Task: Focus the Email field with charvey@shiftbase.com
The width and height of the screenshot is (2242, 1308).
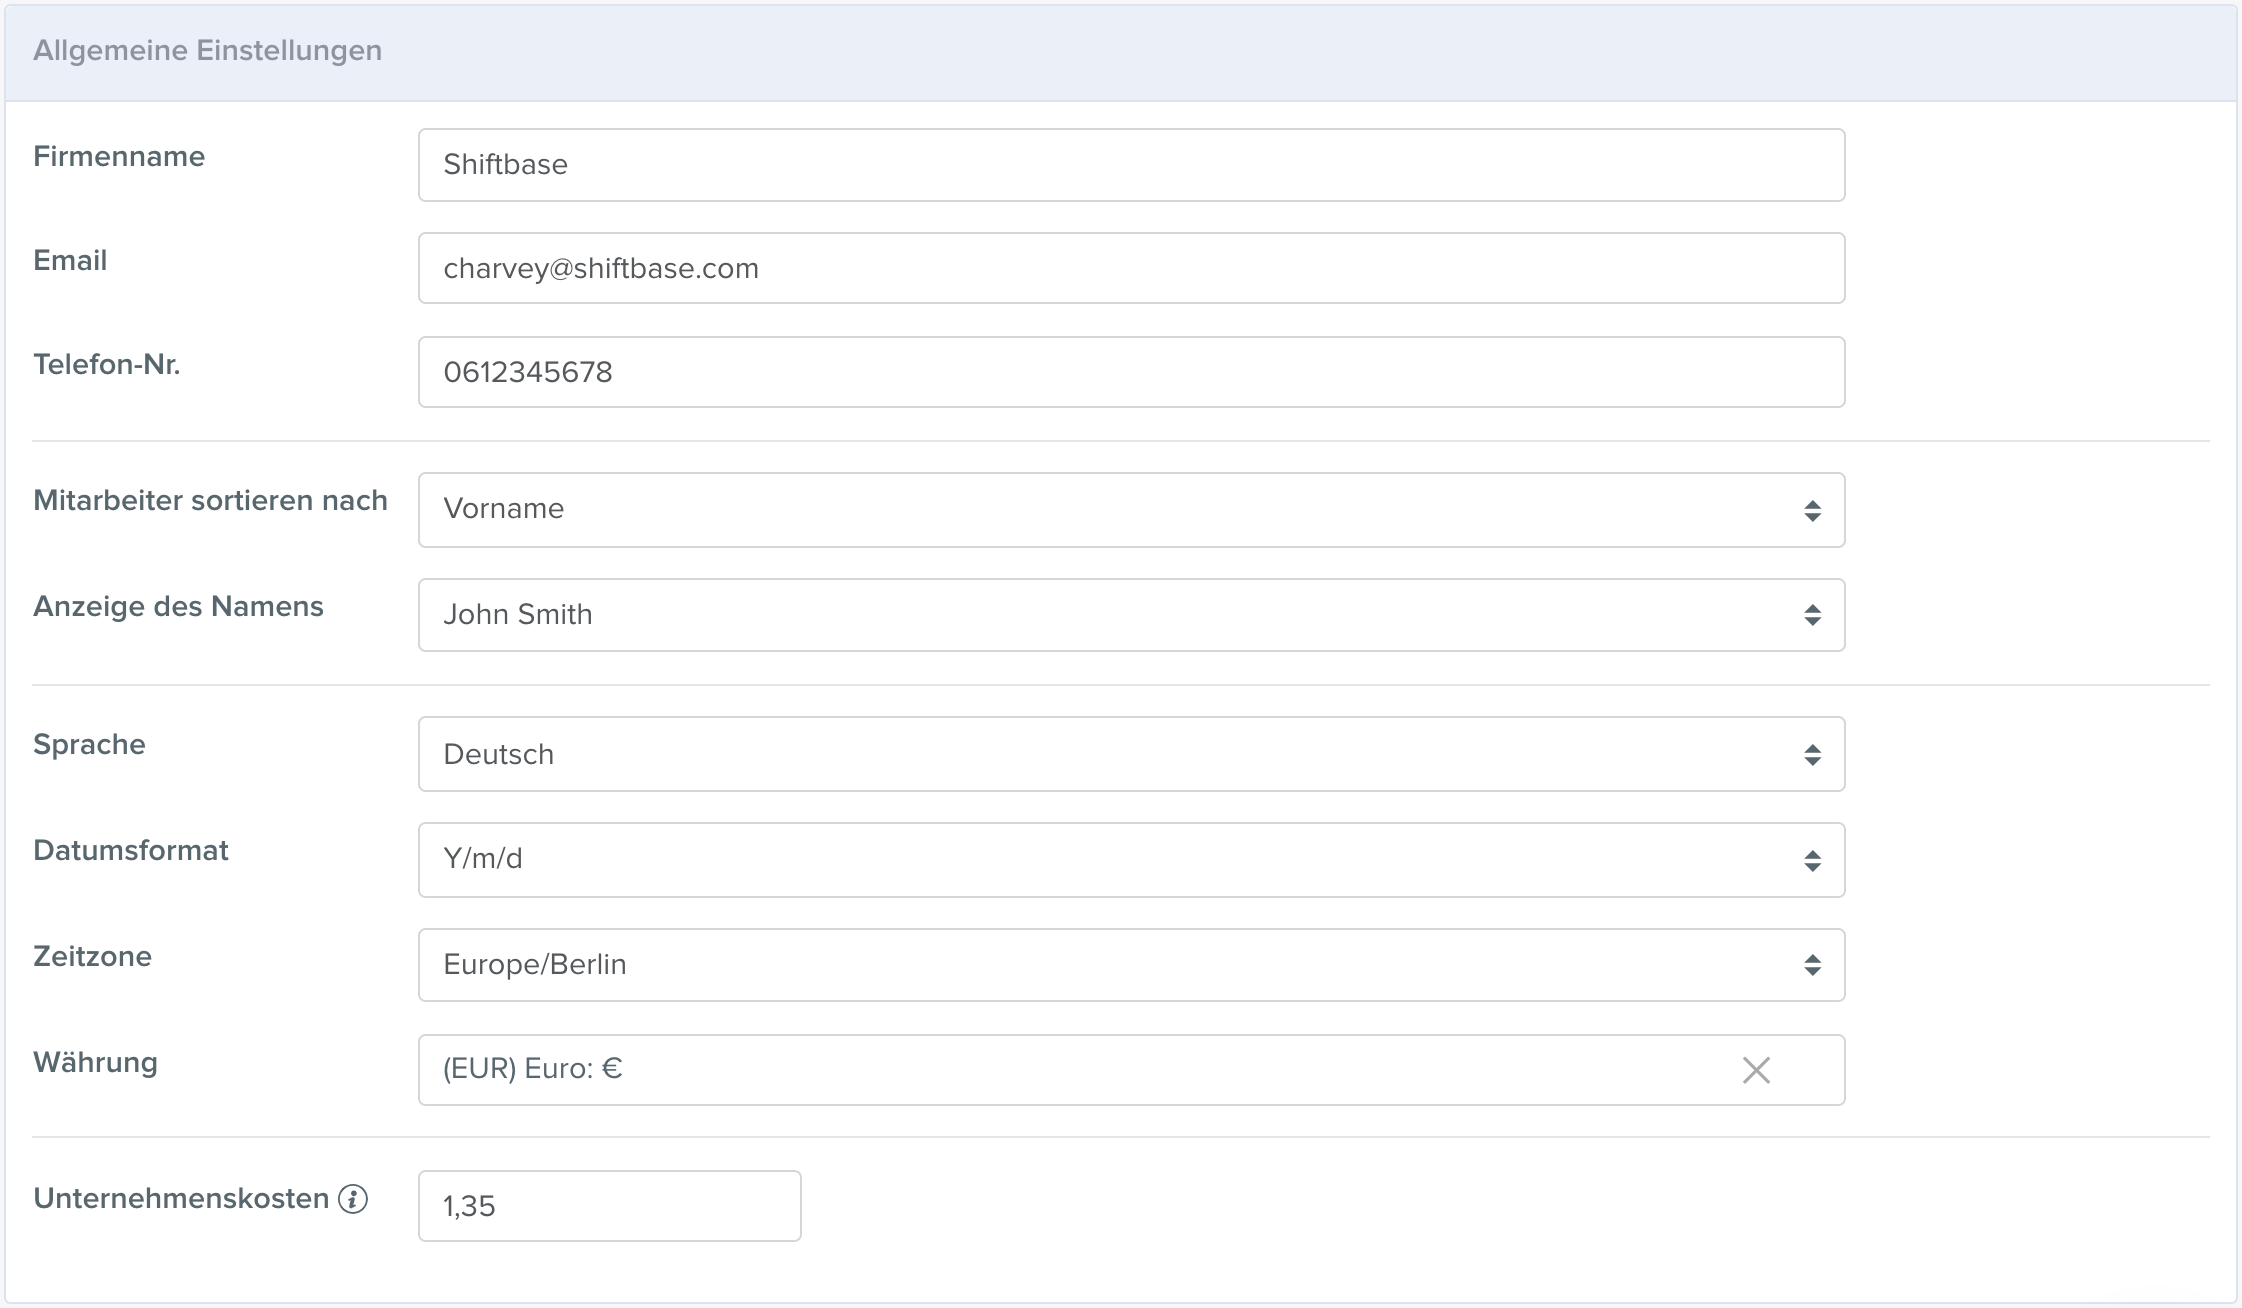Action: click(1131, 268)
